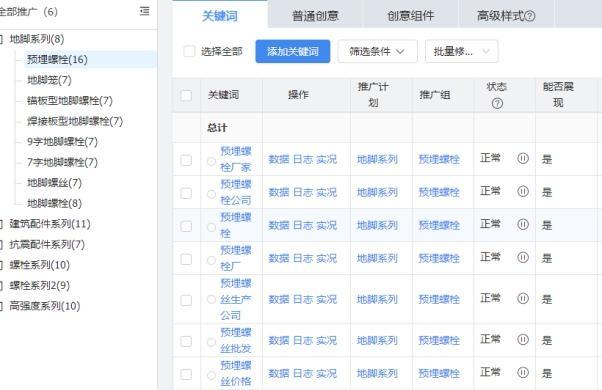Check the row for 预埋螺丝生产公司
The width and height of the screenshot is (602, 390).
(x=186, y=300)
